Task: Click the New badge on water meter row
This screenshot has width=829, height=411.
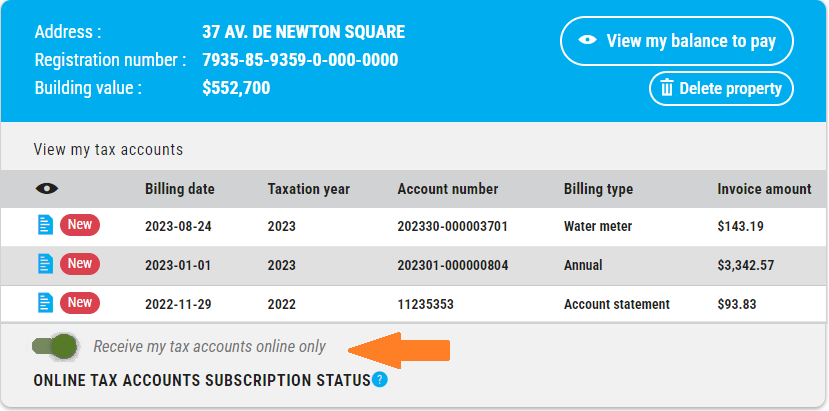Action: point(80,226)
